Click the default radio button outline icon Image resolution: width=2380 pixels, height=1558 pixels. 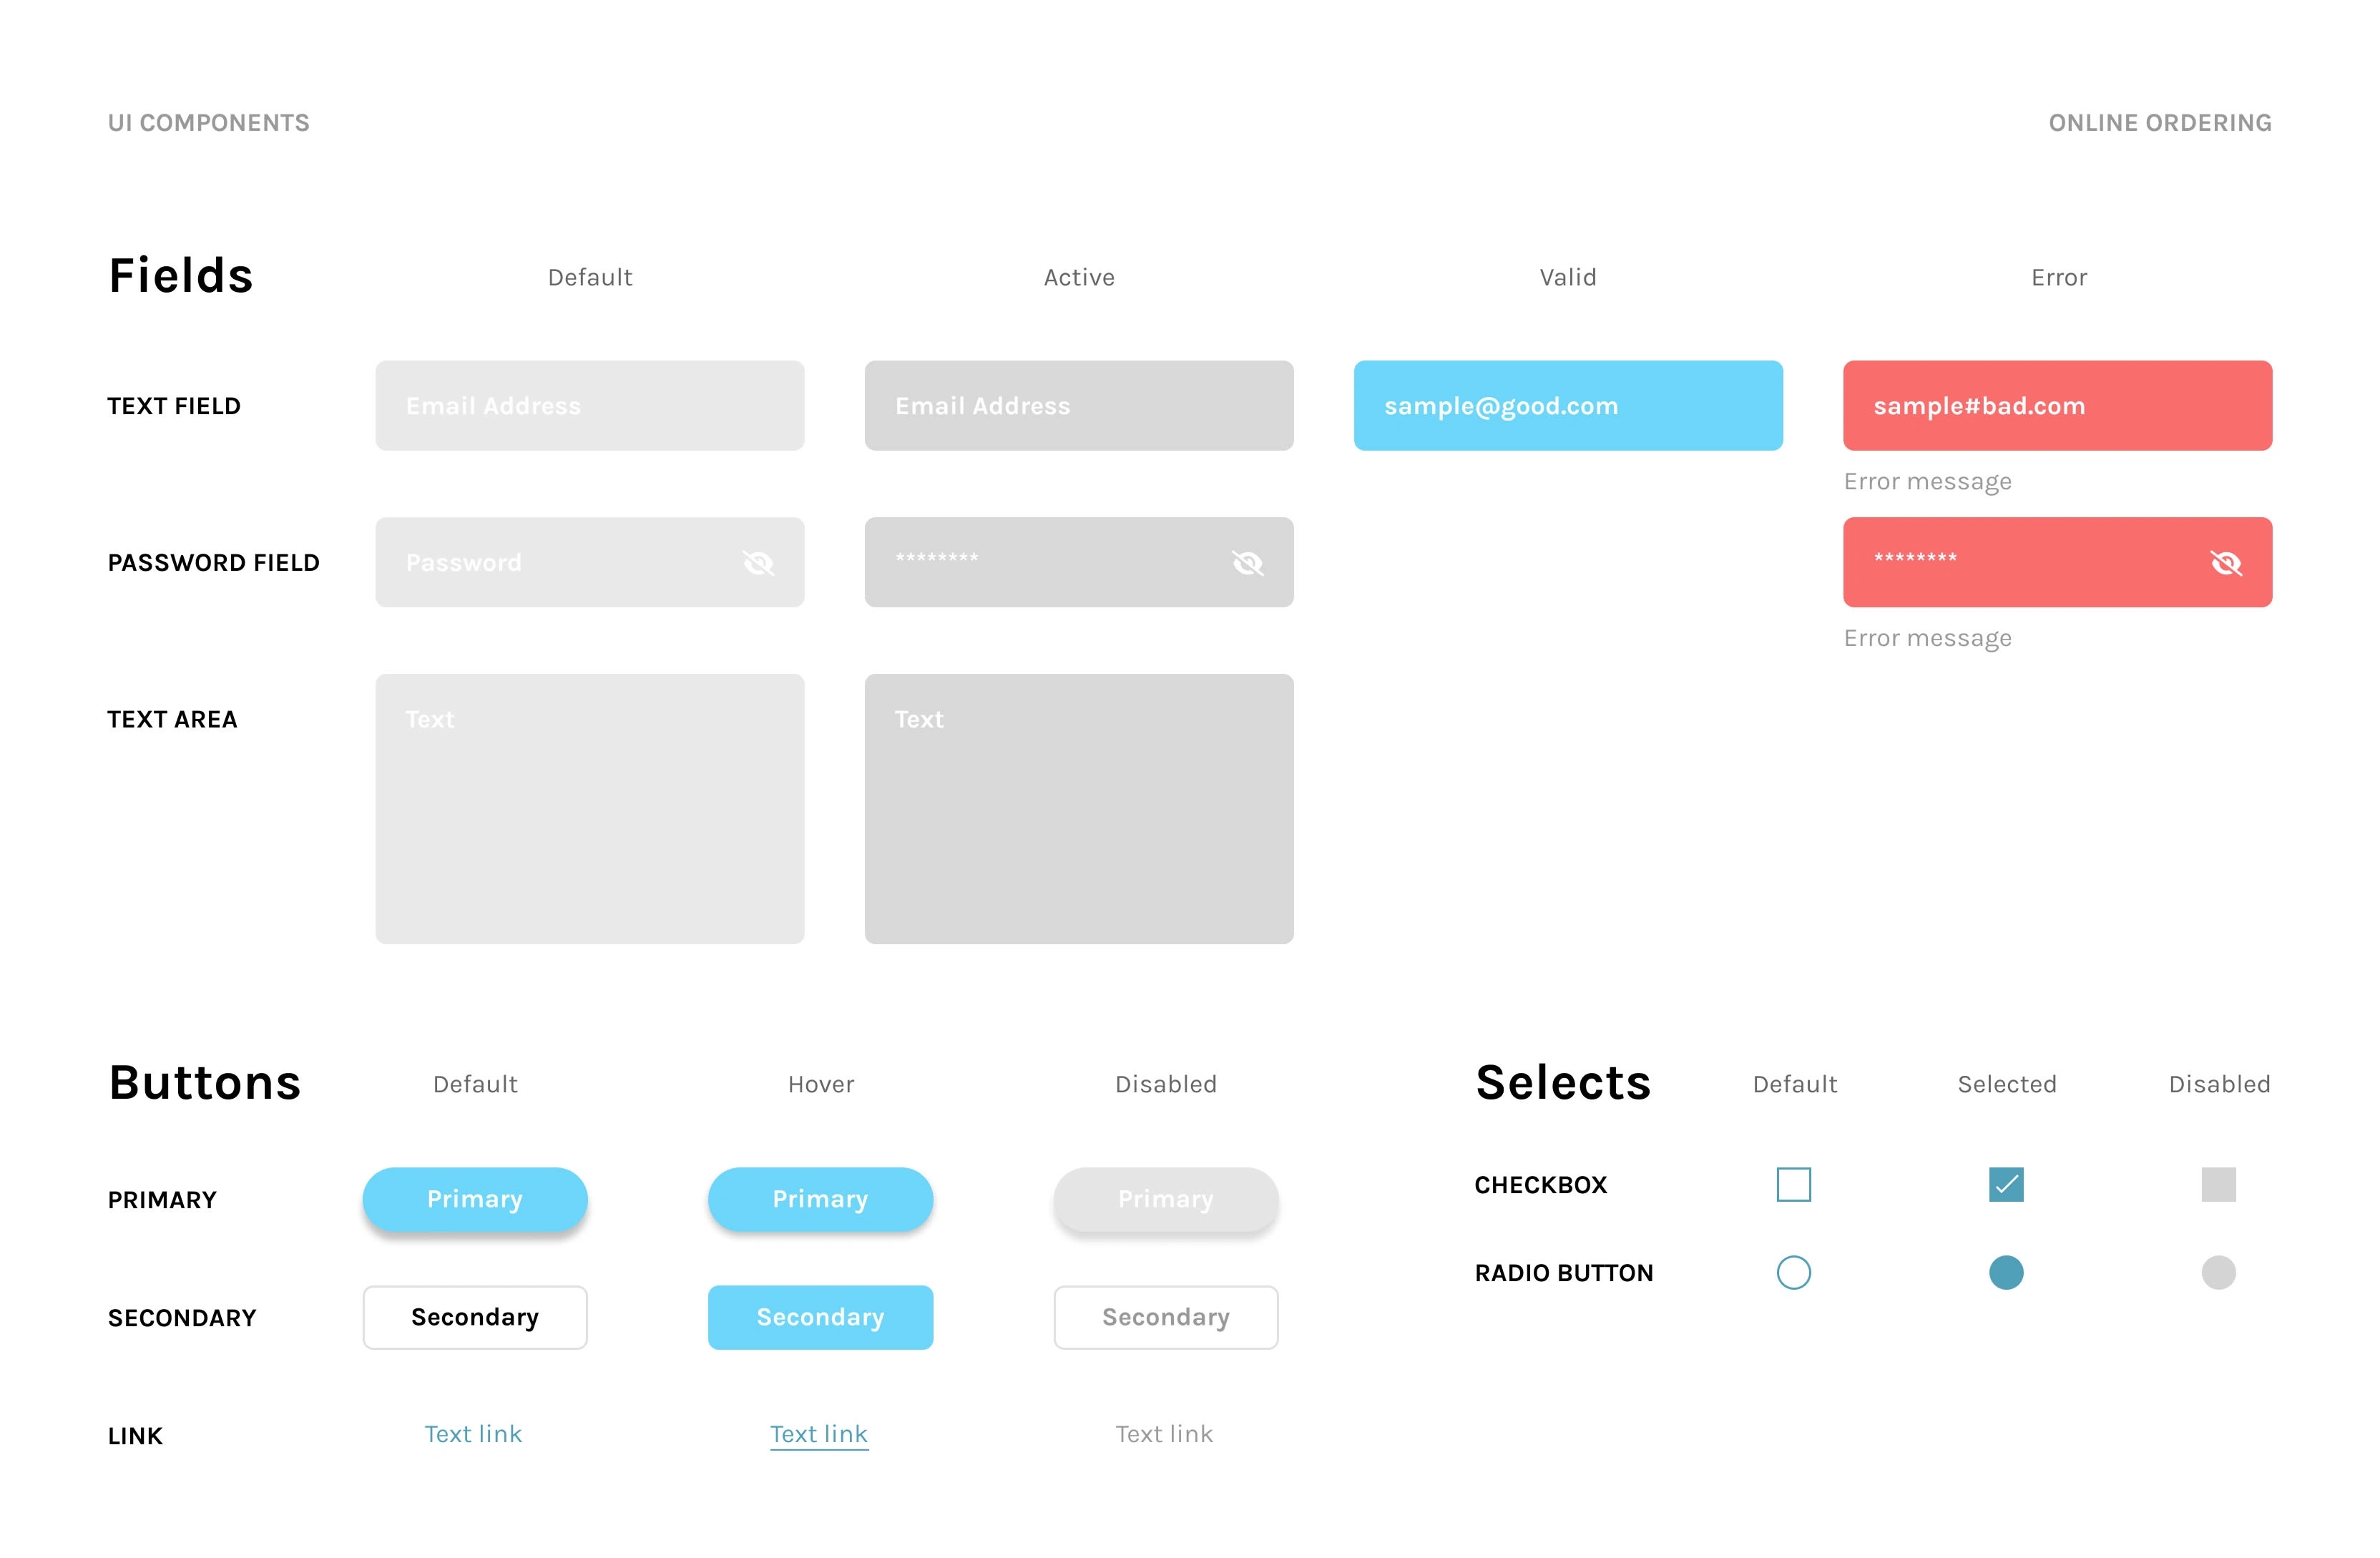coord(1793,1273)
